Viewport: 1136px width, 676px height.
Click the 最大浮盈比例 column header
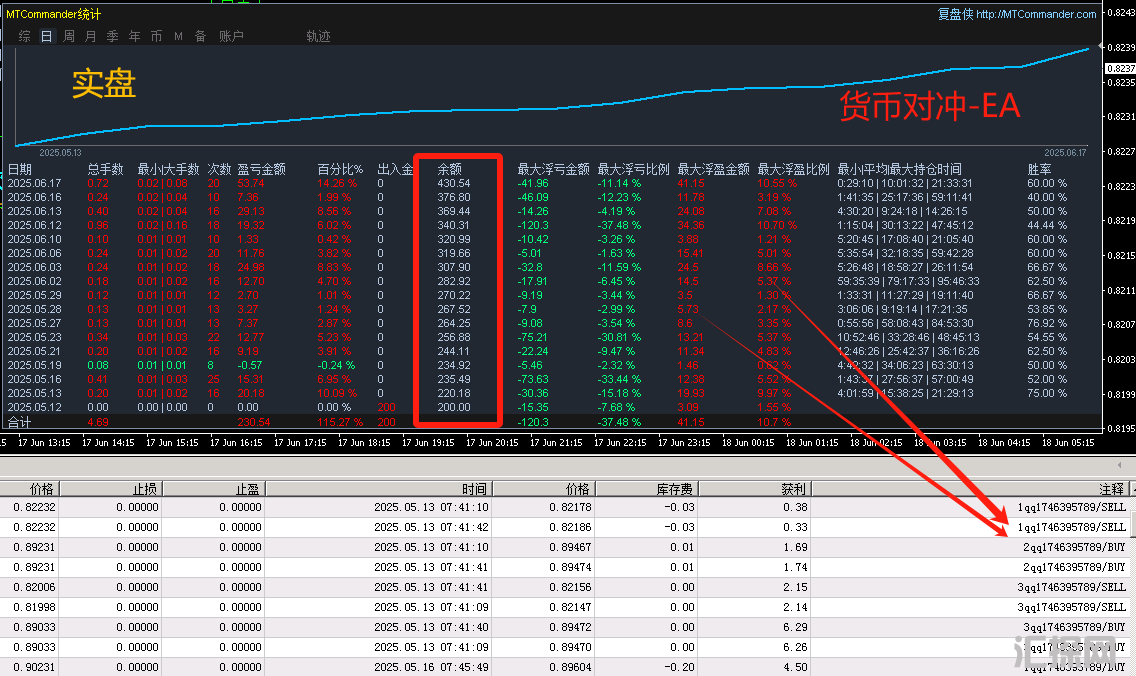pyautogui.click(x=793, y=169)
